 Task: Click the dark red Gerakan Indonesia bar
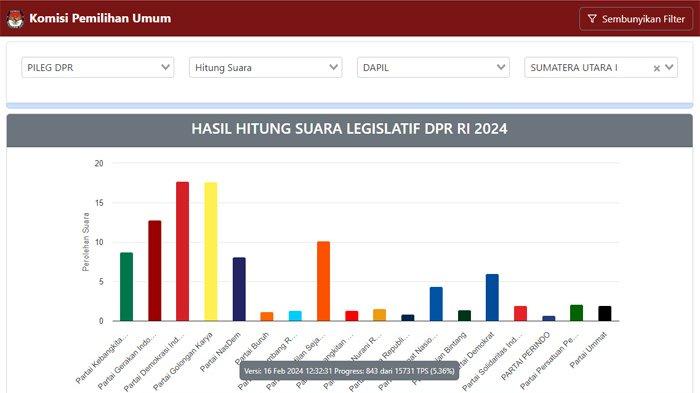click(x=154, y=271)
